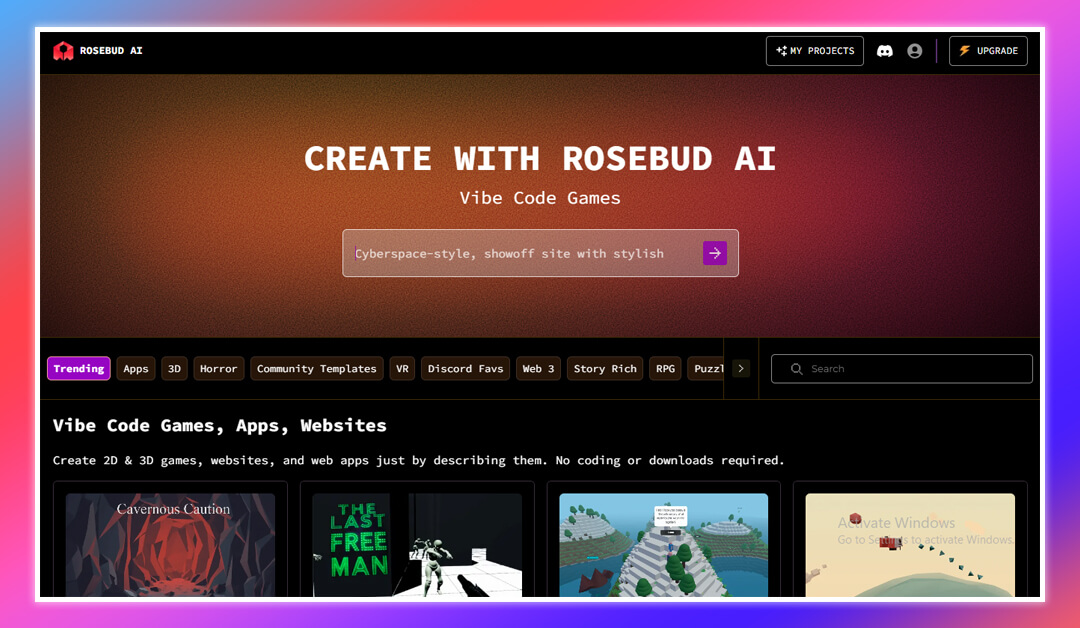The image size is (1080, 628).
Task: Select the 3D category tab
Action: click(x=174, y=368)
